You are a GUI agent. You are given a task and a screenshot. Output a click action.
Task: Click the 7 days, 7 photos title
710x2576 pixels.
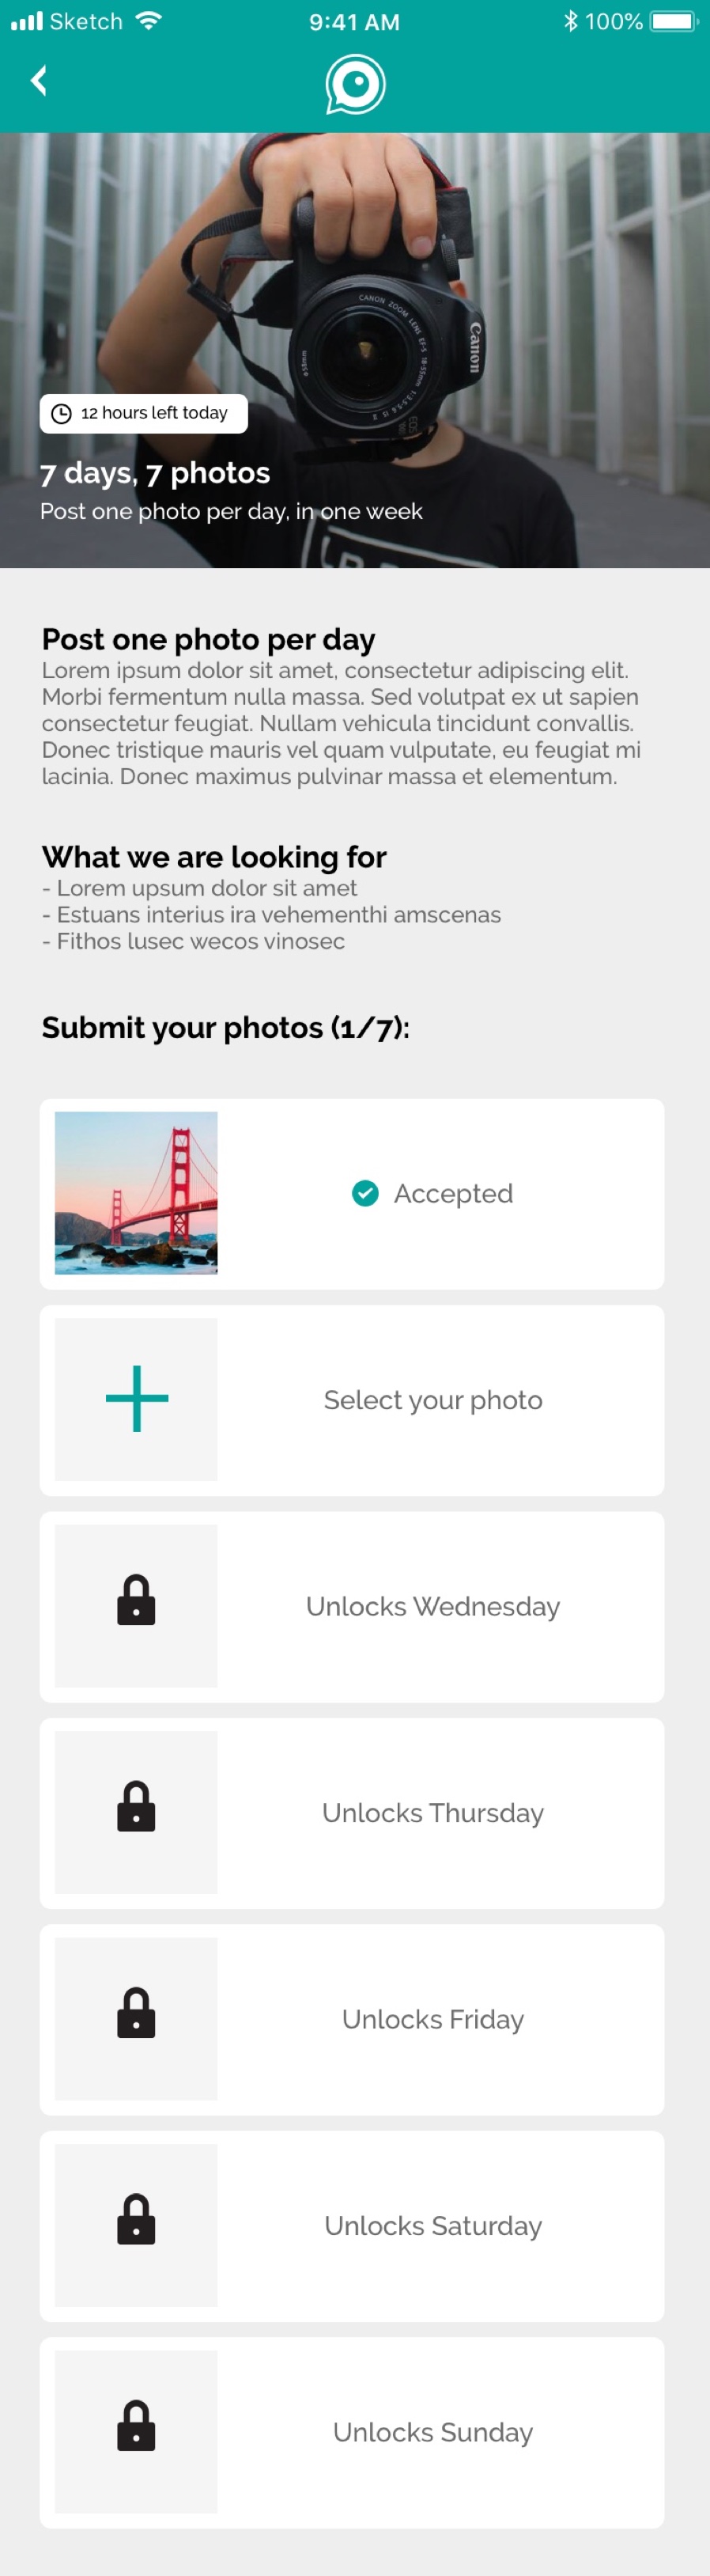coord(155,473)
